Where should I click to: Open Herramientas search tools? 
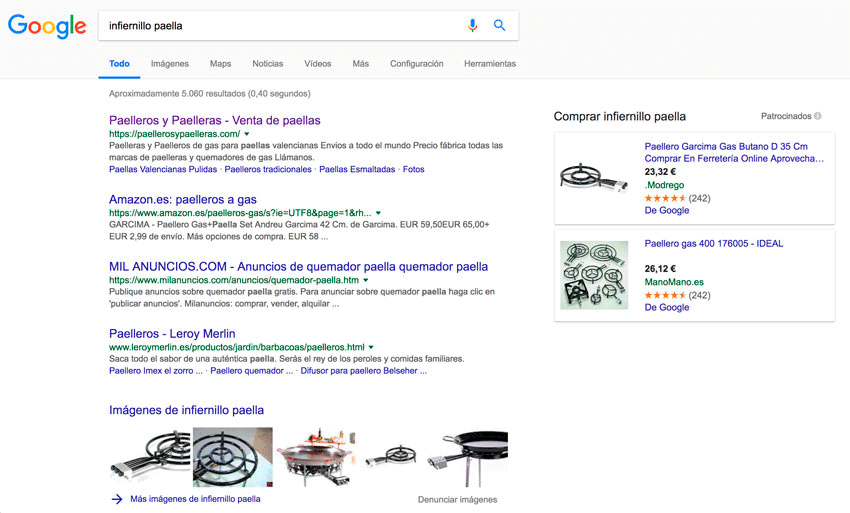(x=490, y=63)
